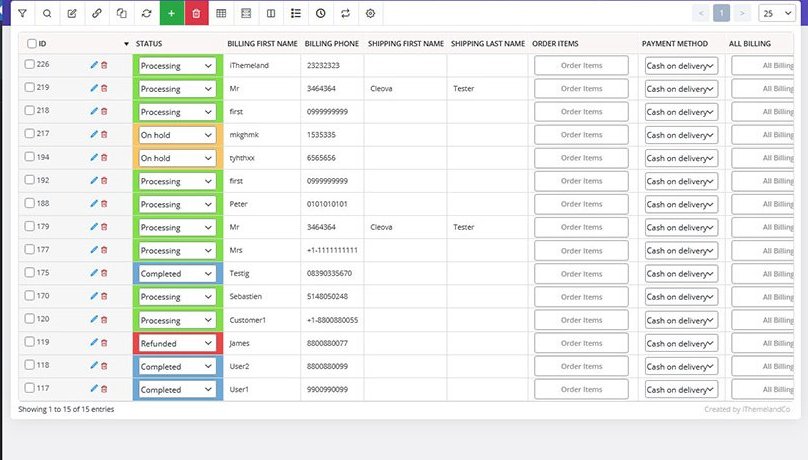Open Order Items button for order 226

581,65
